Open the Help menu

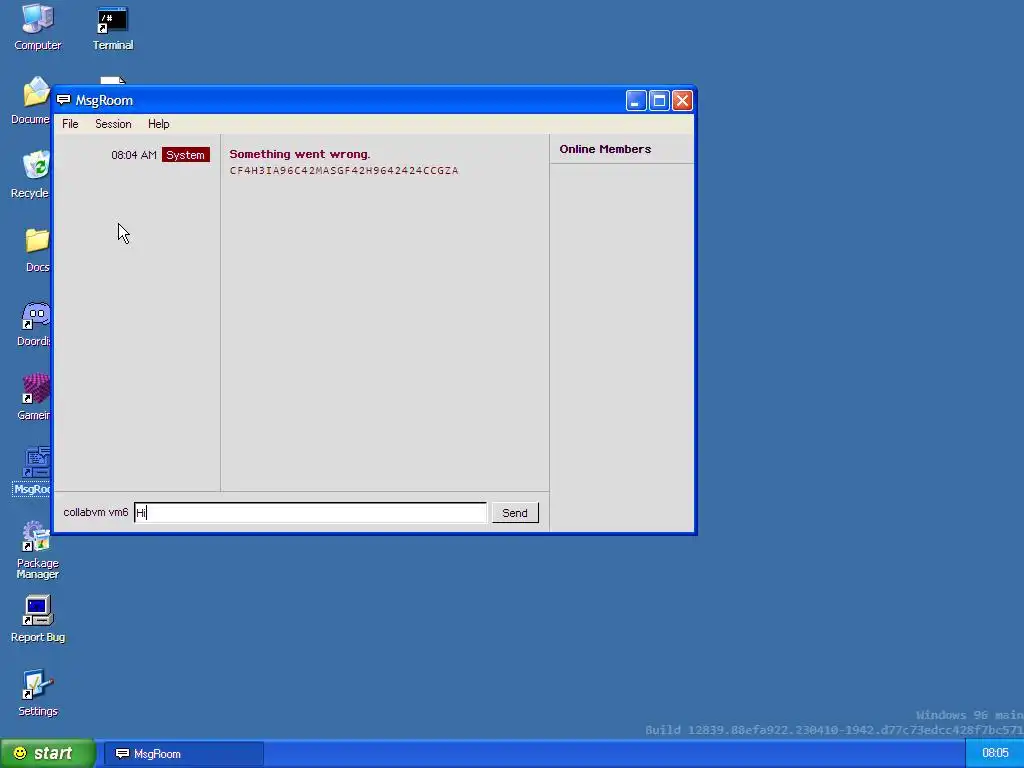click(x=158, y=124)
